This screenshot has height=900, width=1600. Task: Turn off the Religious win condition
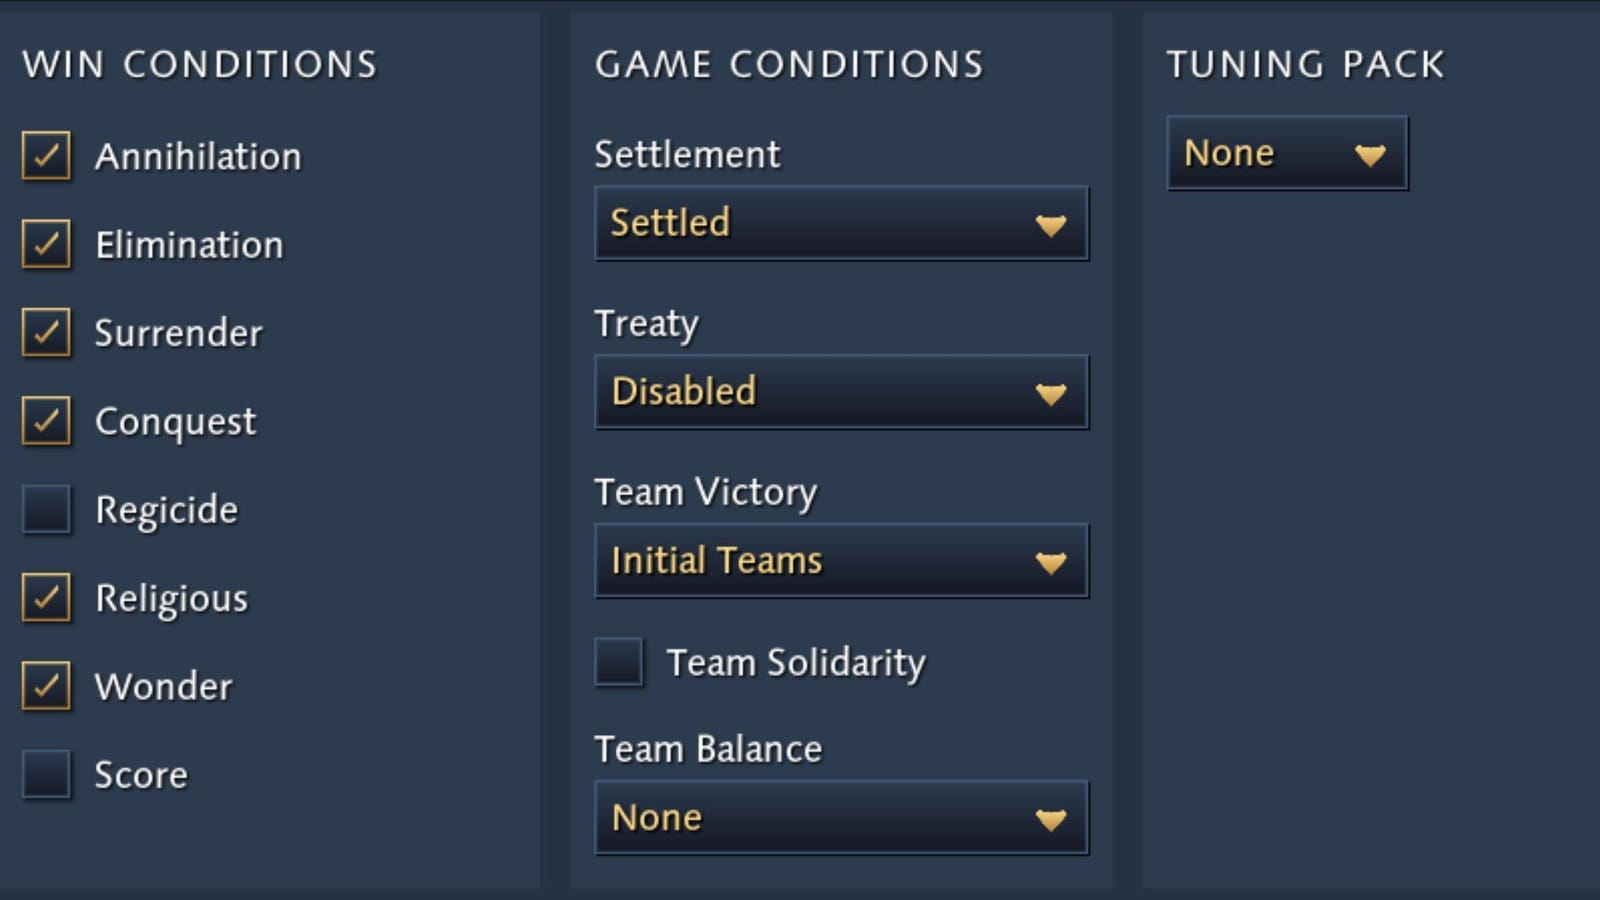[46, 597]
